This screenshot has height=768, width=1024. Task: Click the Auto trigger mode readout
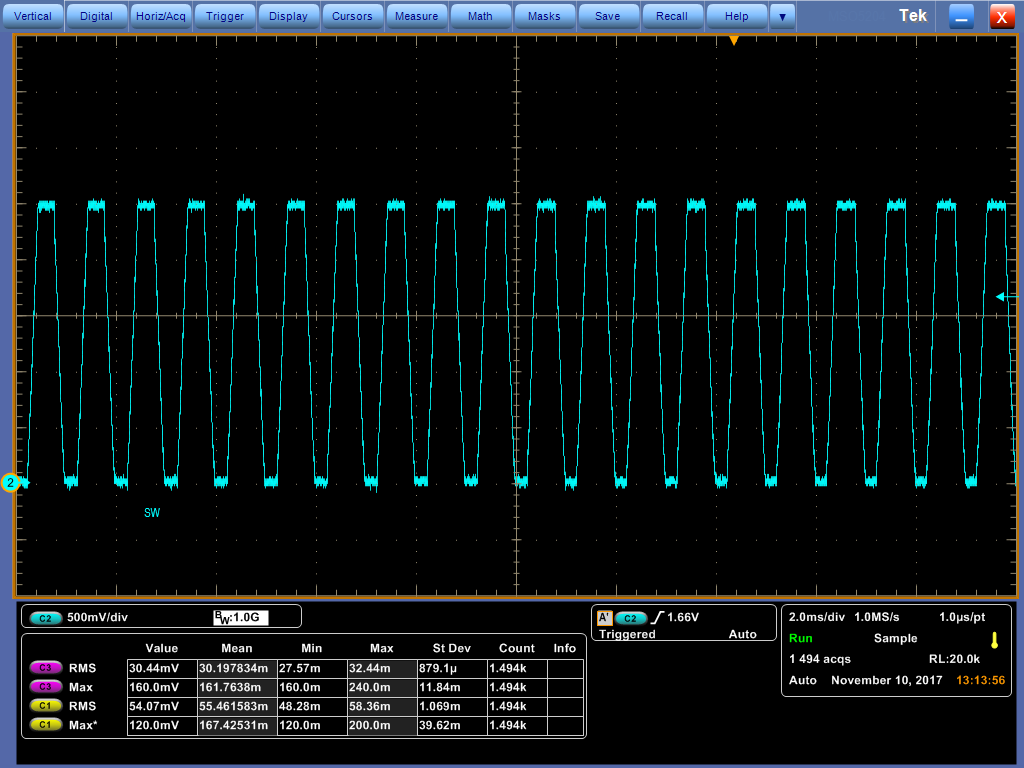click(743, 634)
